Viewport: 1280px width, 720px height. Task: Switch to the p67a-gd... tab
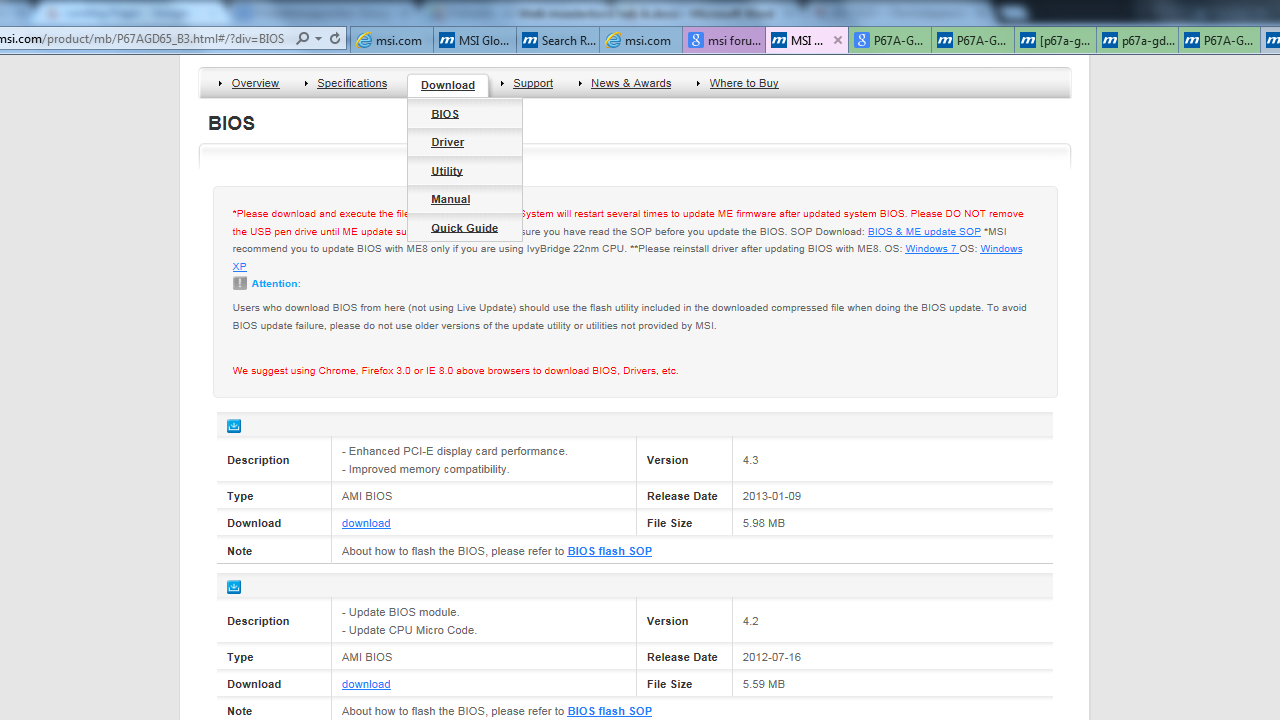[x=1140, y=40]
